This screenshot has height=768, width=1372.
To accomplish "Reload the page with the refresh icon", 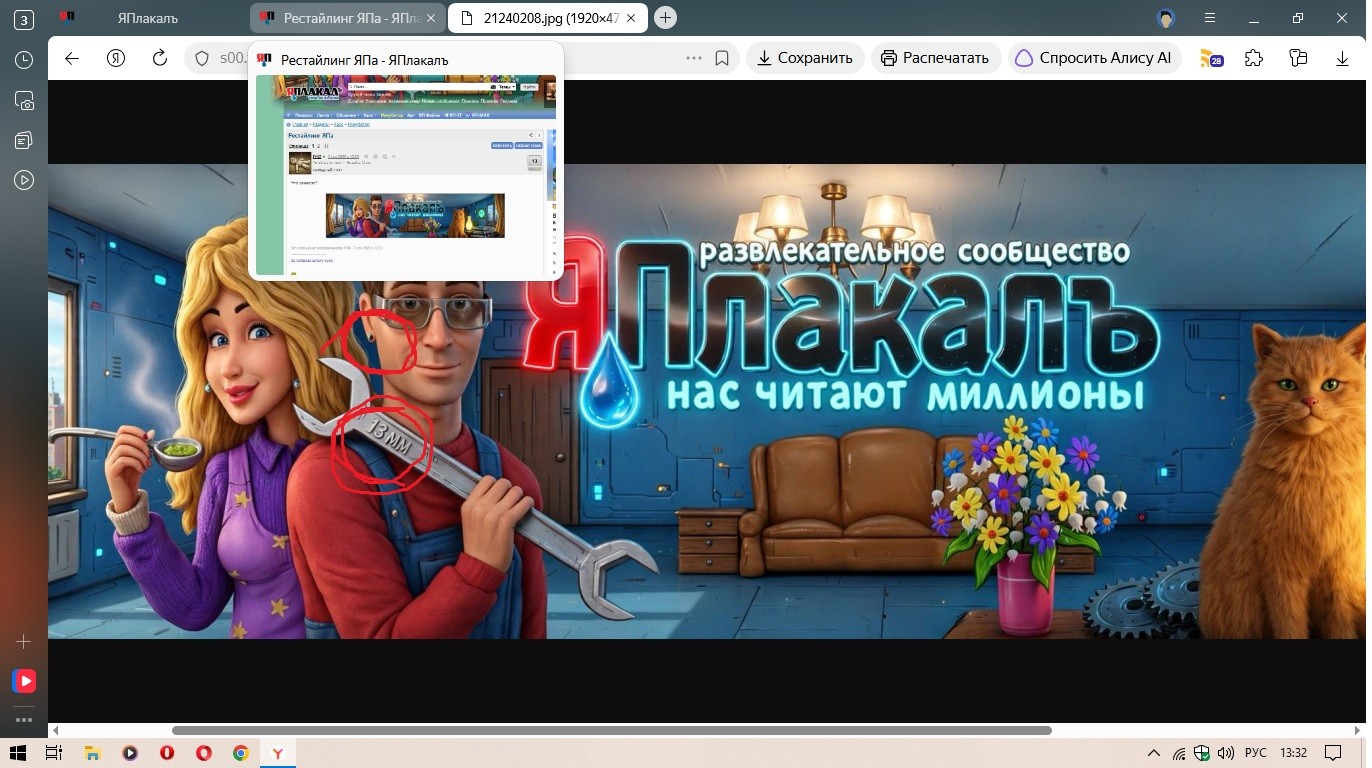I will (x=159, y=58).
